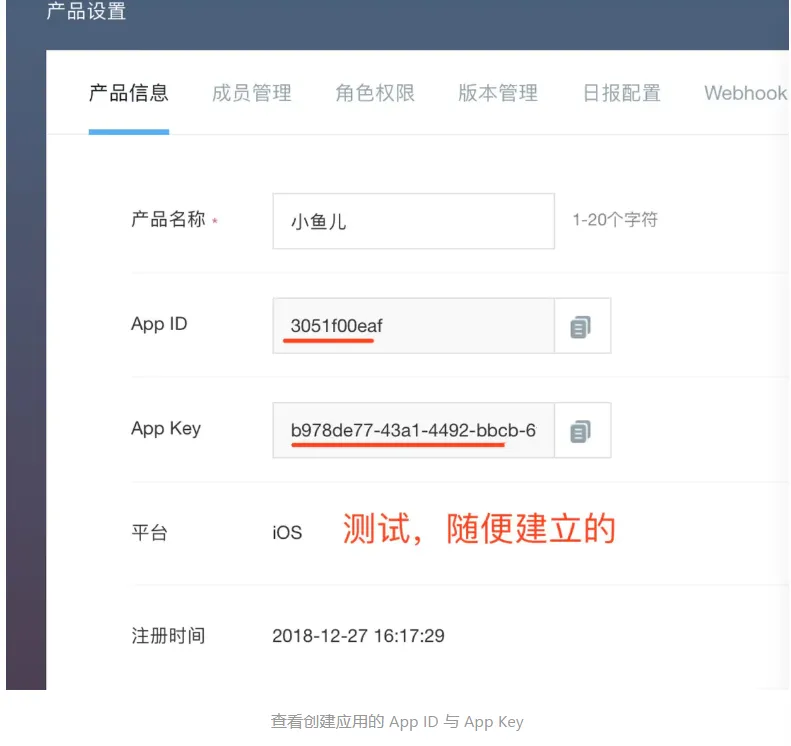Click the iOS platform value
This screenshot has width=791, height=746.
pos(287,533)
